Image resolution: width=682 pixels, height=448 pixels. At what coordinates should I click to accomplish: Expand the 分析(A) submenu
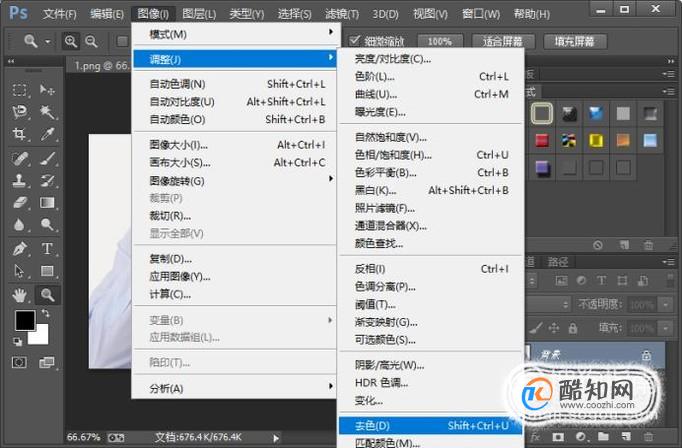234,388
